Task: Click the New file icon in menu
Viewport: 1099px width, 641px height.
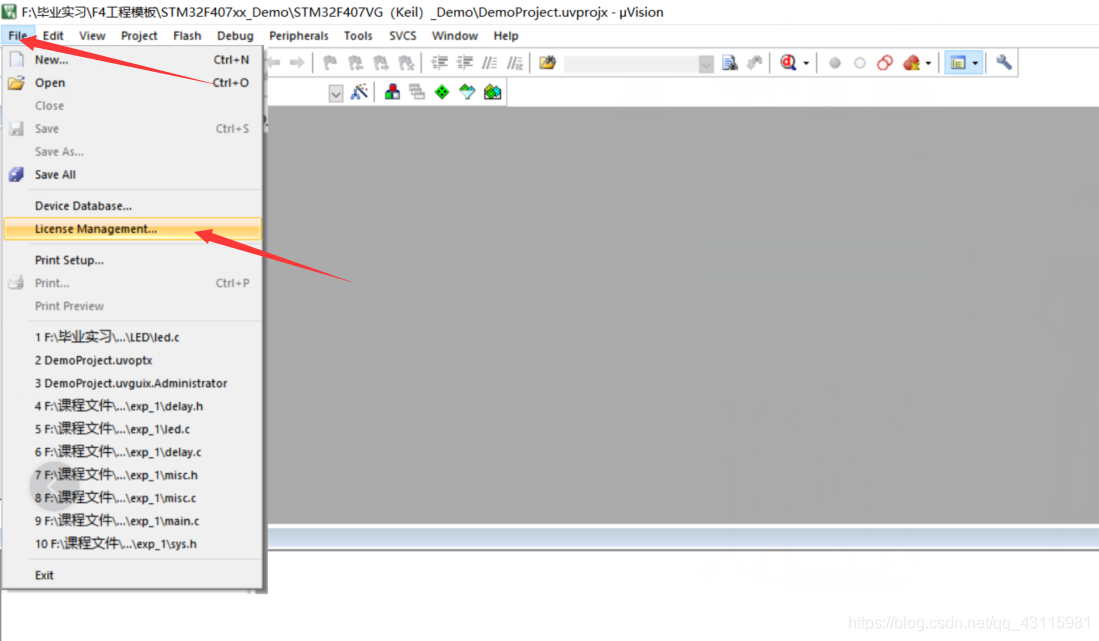Action: pyautogui.click(x=16, y=60)
